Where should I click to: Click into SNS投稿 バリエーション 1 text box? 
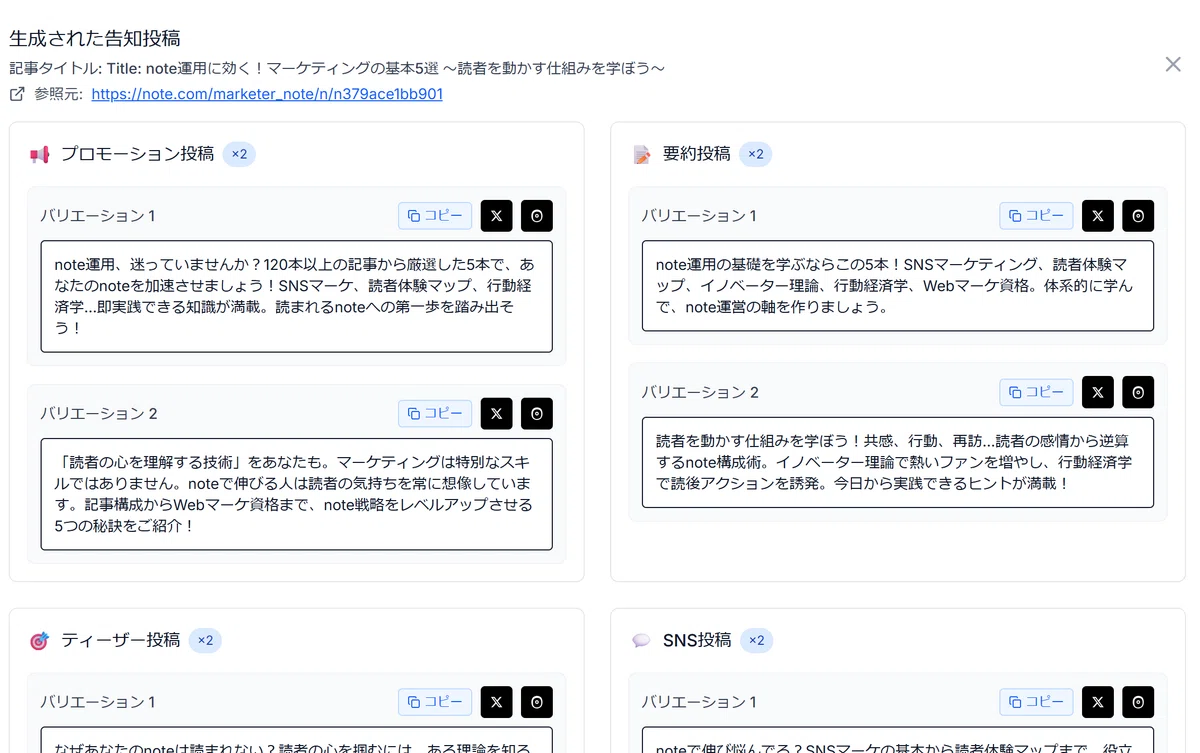pyautogui.click(x=898, y=740)
